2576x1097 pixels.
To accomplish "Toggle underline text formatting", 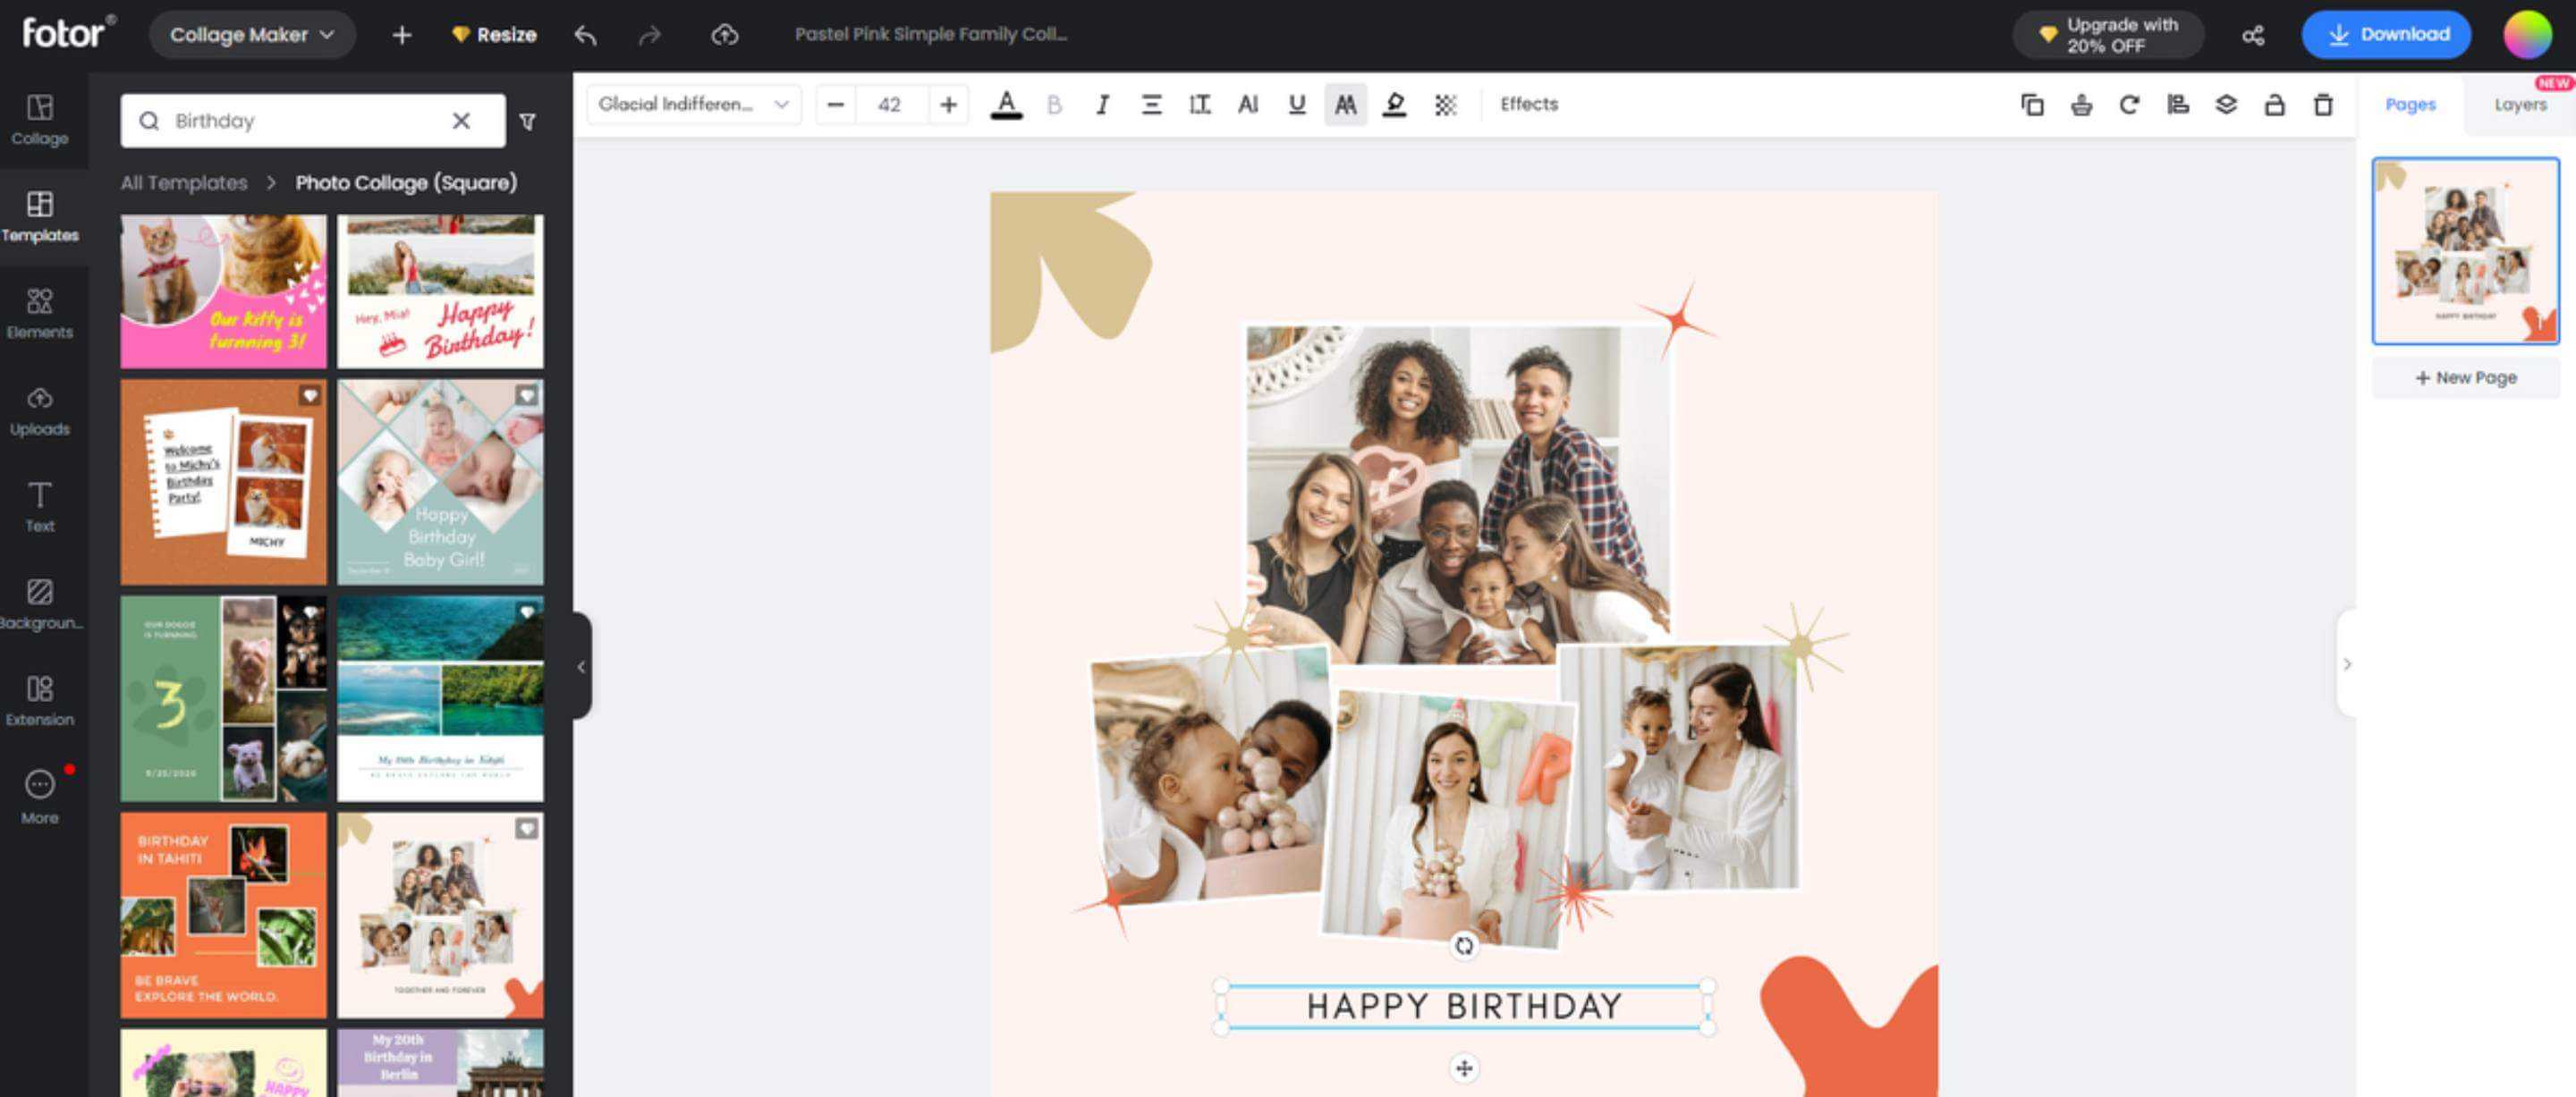I will (x=1297, y=104).
